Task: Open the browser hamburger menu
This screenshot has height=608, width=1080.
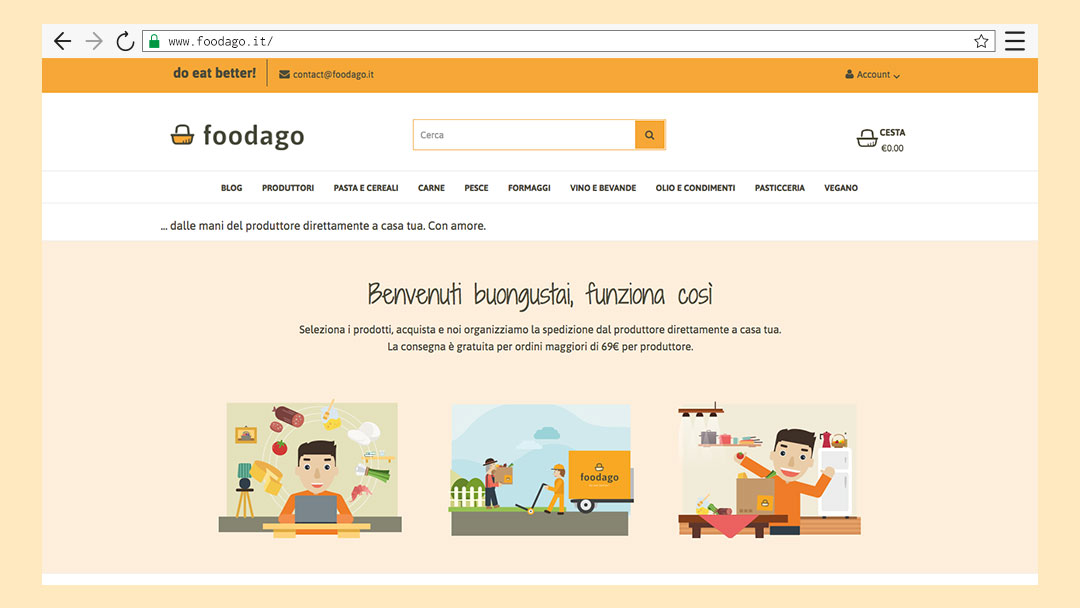Action: 1015,41
